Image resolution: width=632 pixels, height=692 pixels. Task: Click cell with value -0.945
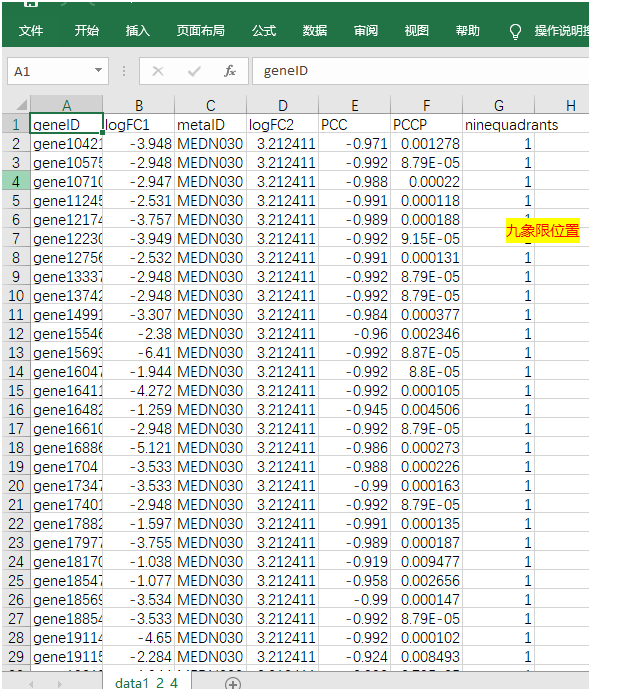click(x=354, y=409)
